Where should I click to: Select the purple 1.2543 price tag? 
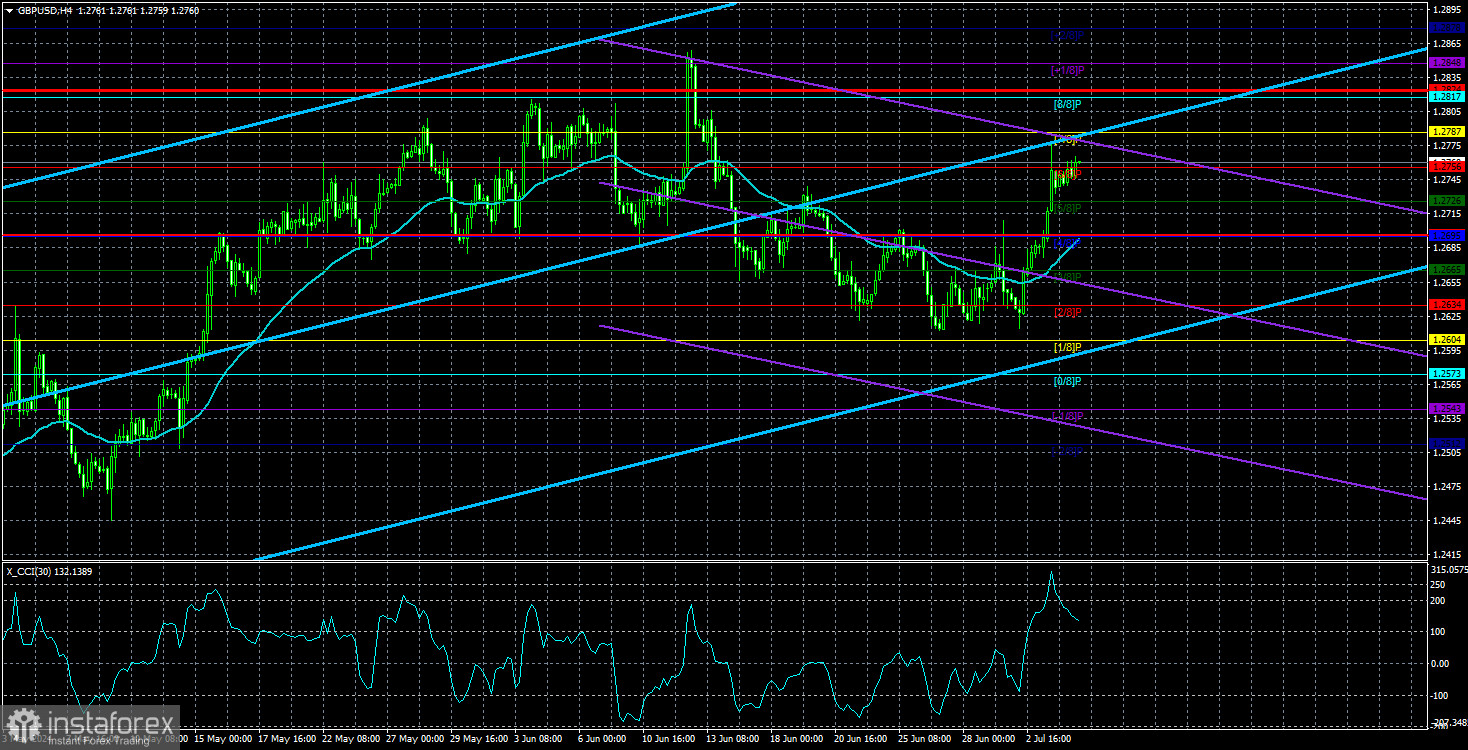(x=1447, y=409)
